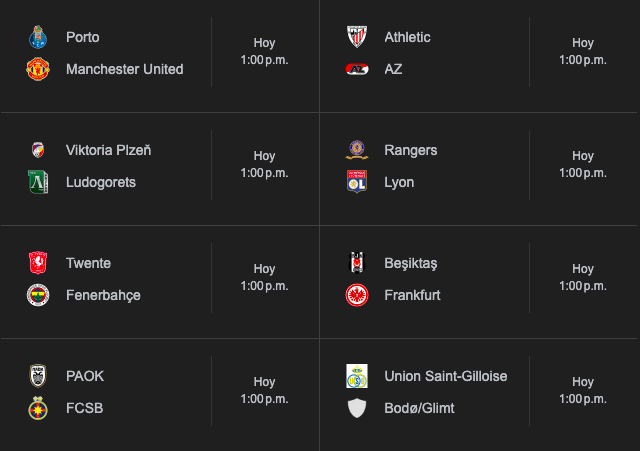Image resolution: width=640 pixels, height=451 pixels.
Task: Open the Viktoria Plzeň team link
Action: (x=108, y=151)
